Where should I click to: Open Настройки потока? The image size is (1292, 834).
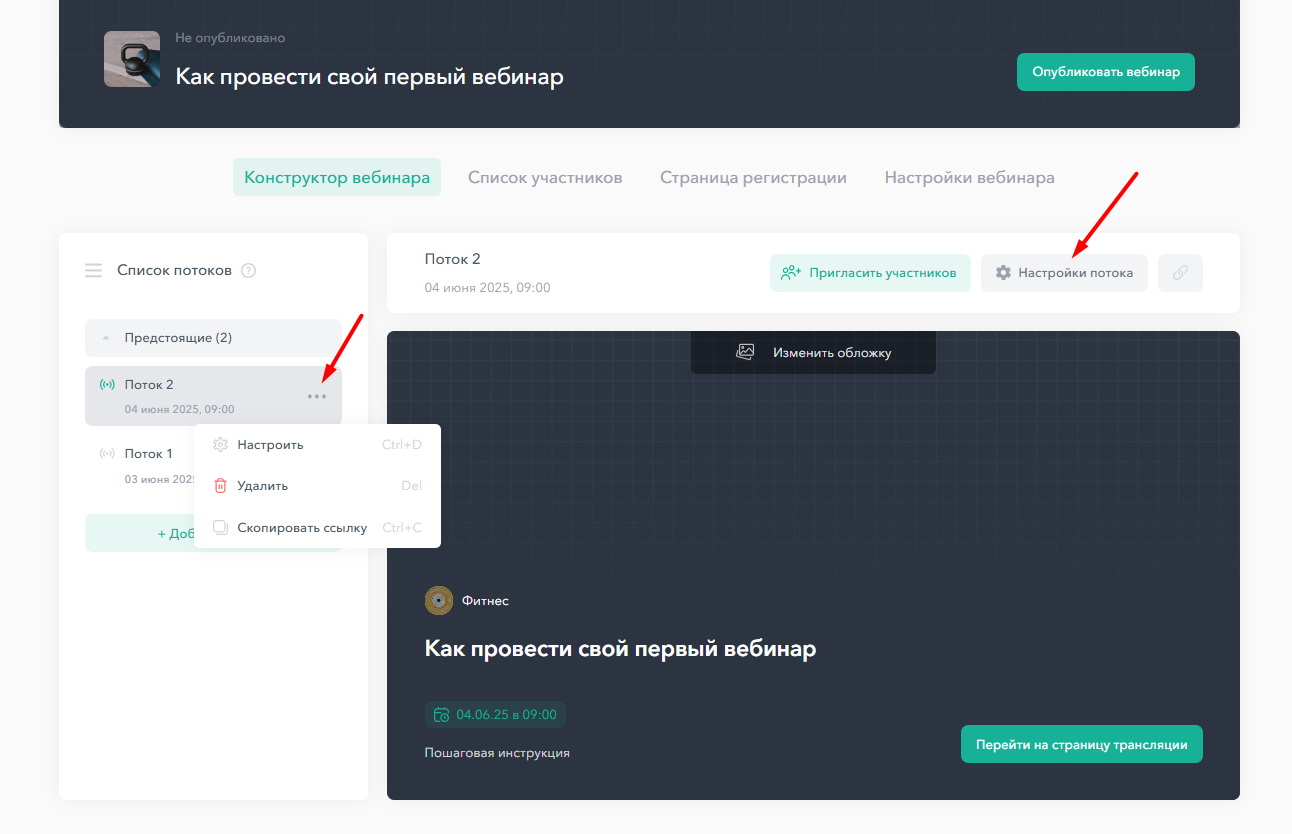pyautogui.click(x=1064, y=273)
